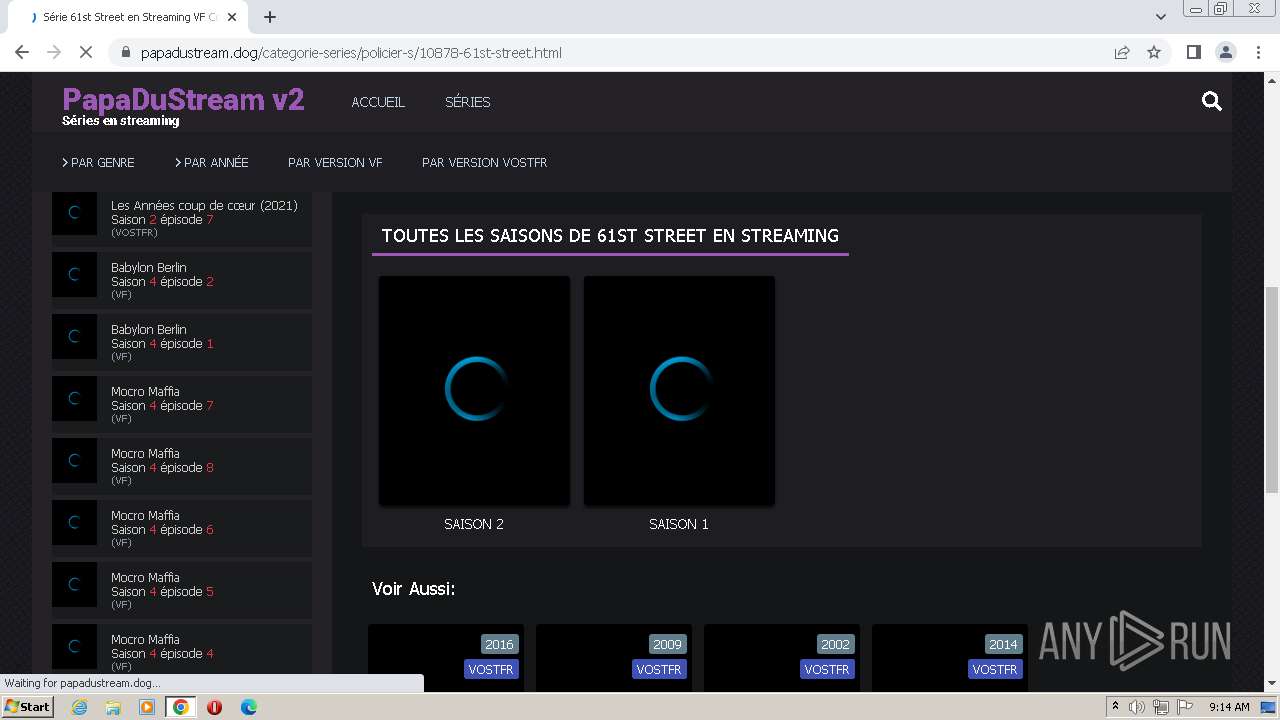Open the browser side panel icon
The image size is (1280, 720).
click(x=1193, y=52)
